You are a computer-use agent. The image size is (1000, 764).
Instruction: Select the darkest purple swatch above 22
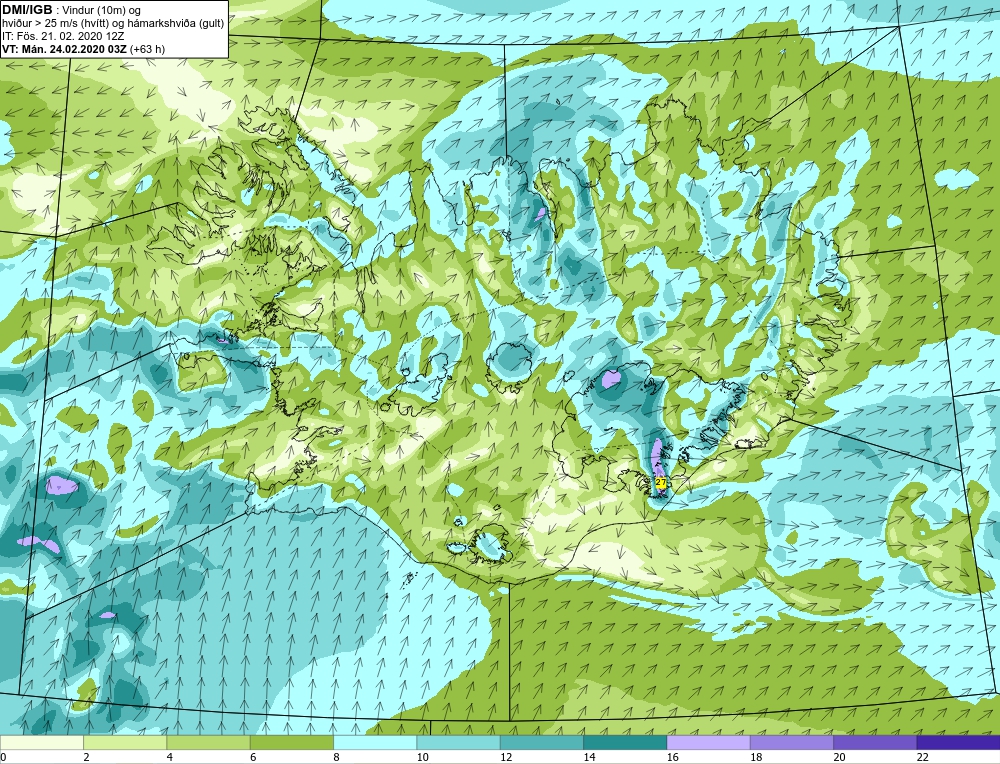point(958,742)
